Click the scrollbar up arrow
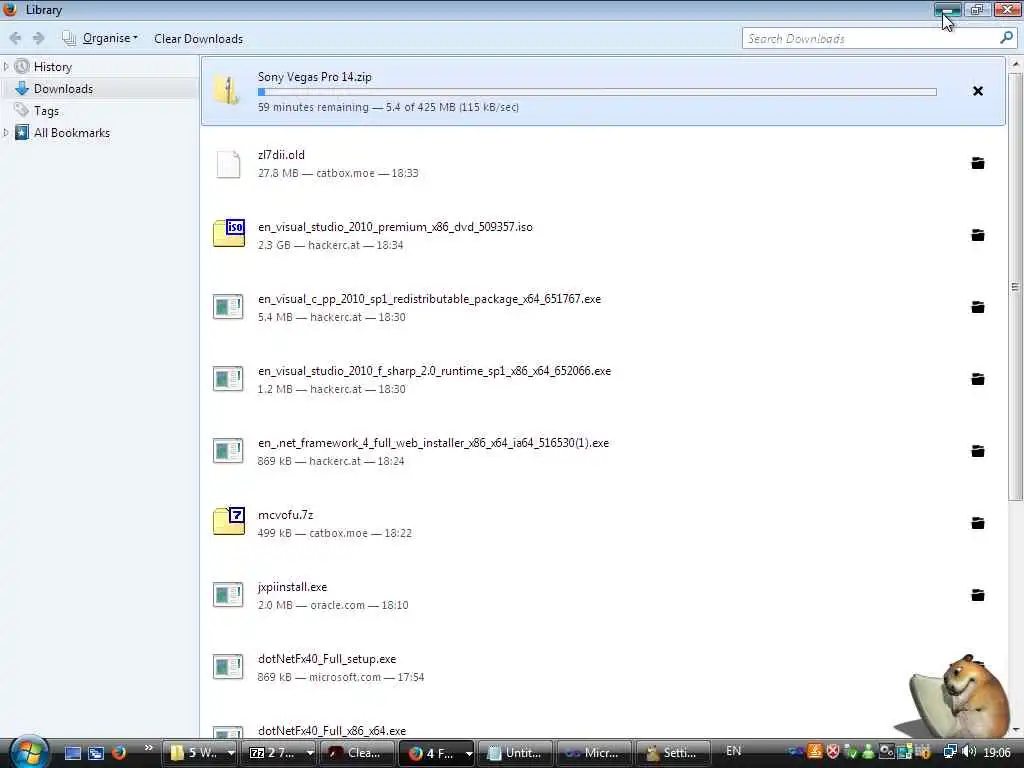 pyautogui.click(x=1015, y=64)
